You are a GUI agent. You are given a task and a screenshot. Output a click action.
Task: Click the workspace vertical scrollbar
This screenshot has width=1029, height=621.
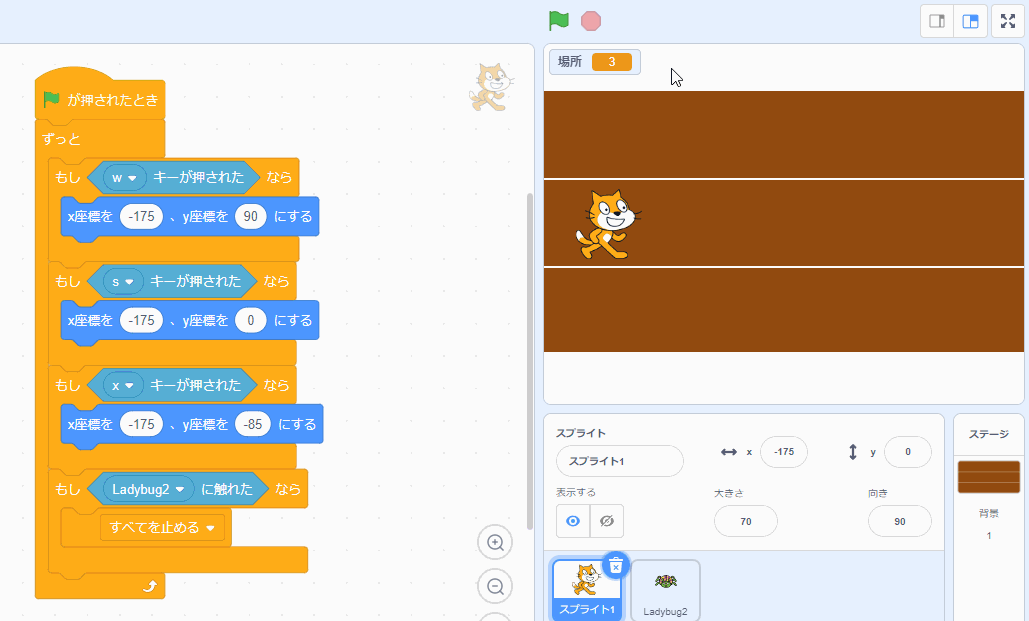click(530, 360)
